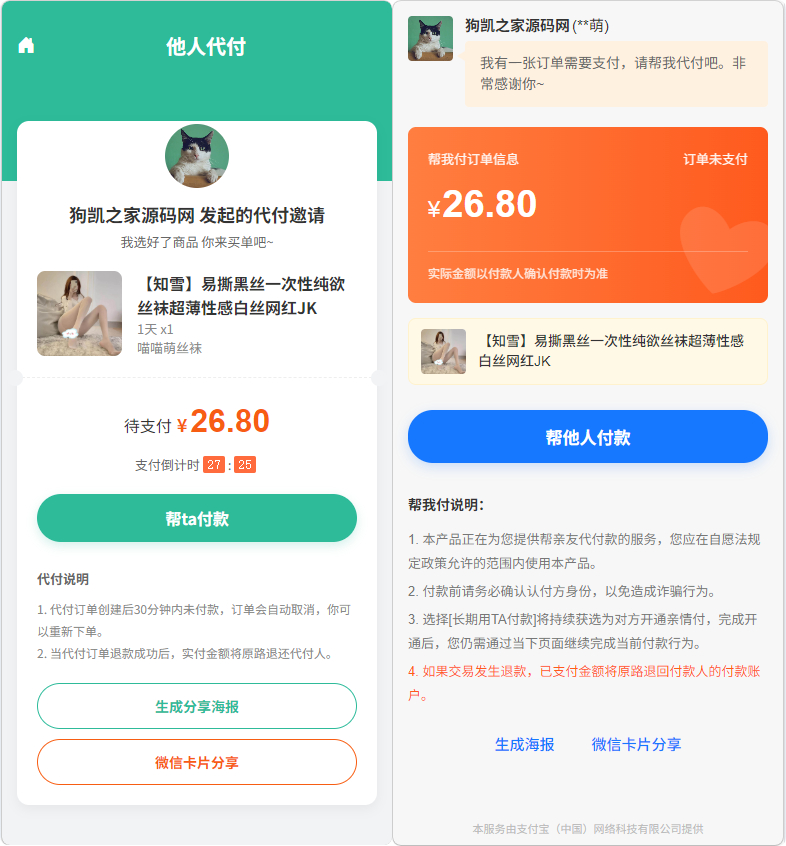Click the 他人代付 header title
The width and height of the screenshot is (786, 846).
click(x=206, y=47)
